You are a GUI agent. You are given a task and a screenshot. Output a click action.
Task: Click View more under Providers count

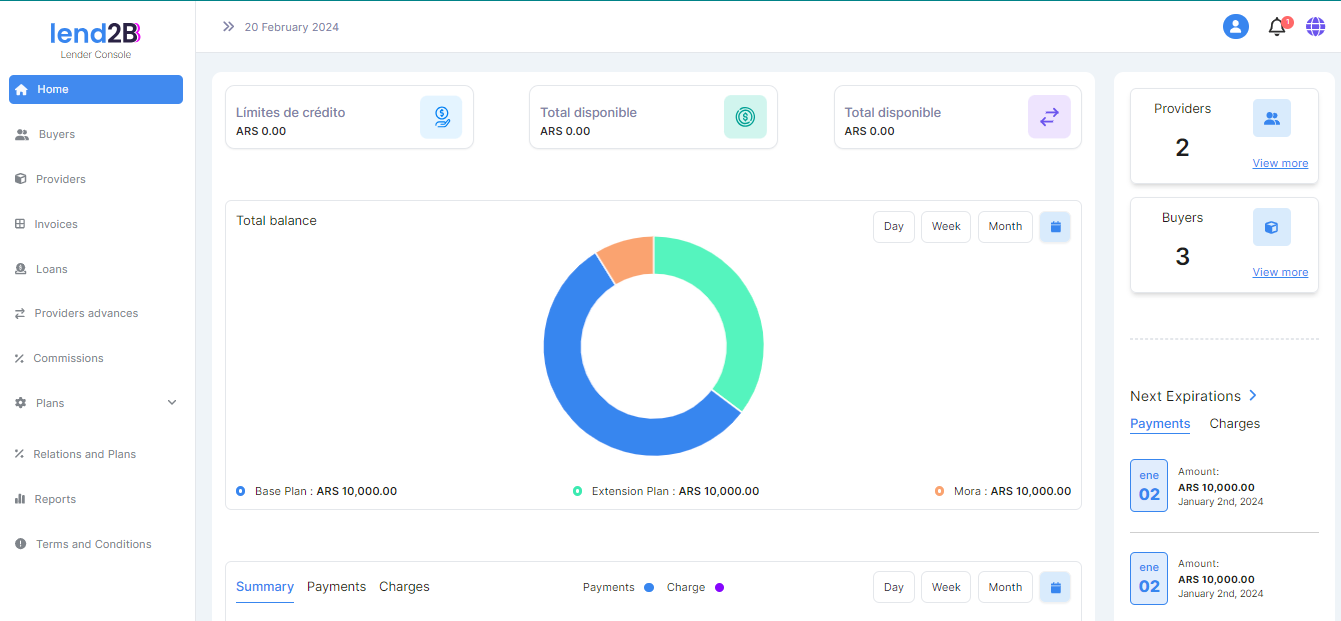pos(1280,163)
